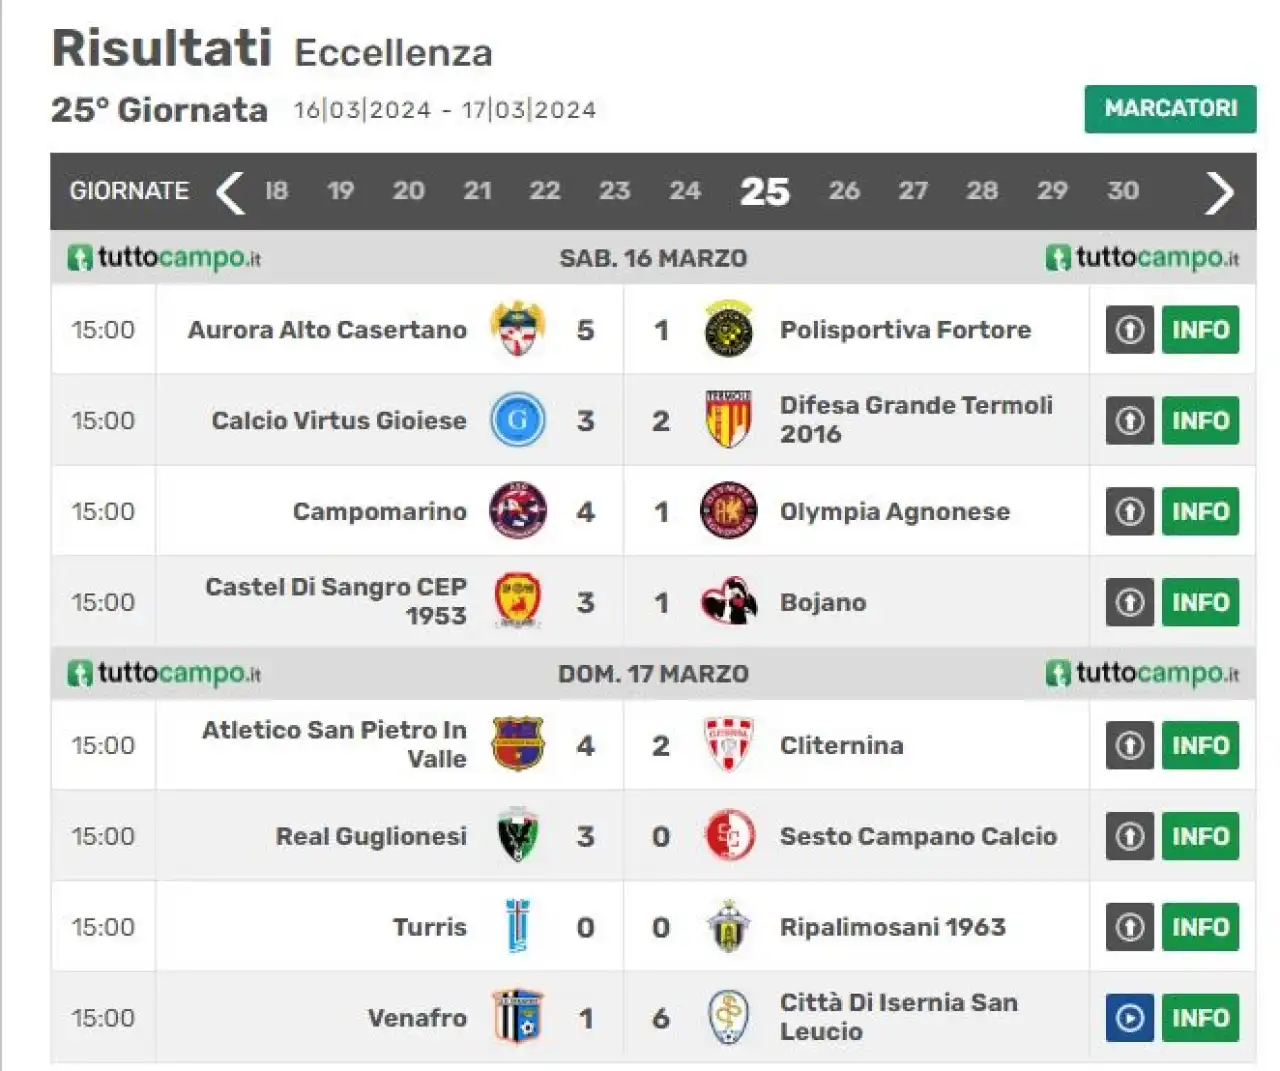Image resolution: width=1280 pixels, height=1071 pixels.
Task: Switch to giornata 18
Action: [276, 191]
